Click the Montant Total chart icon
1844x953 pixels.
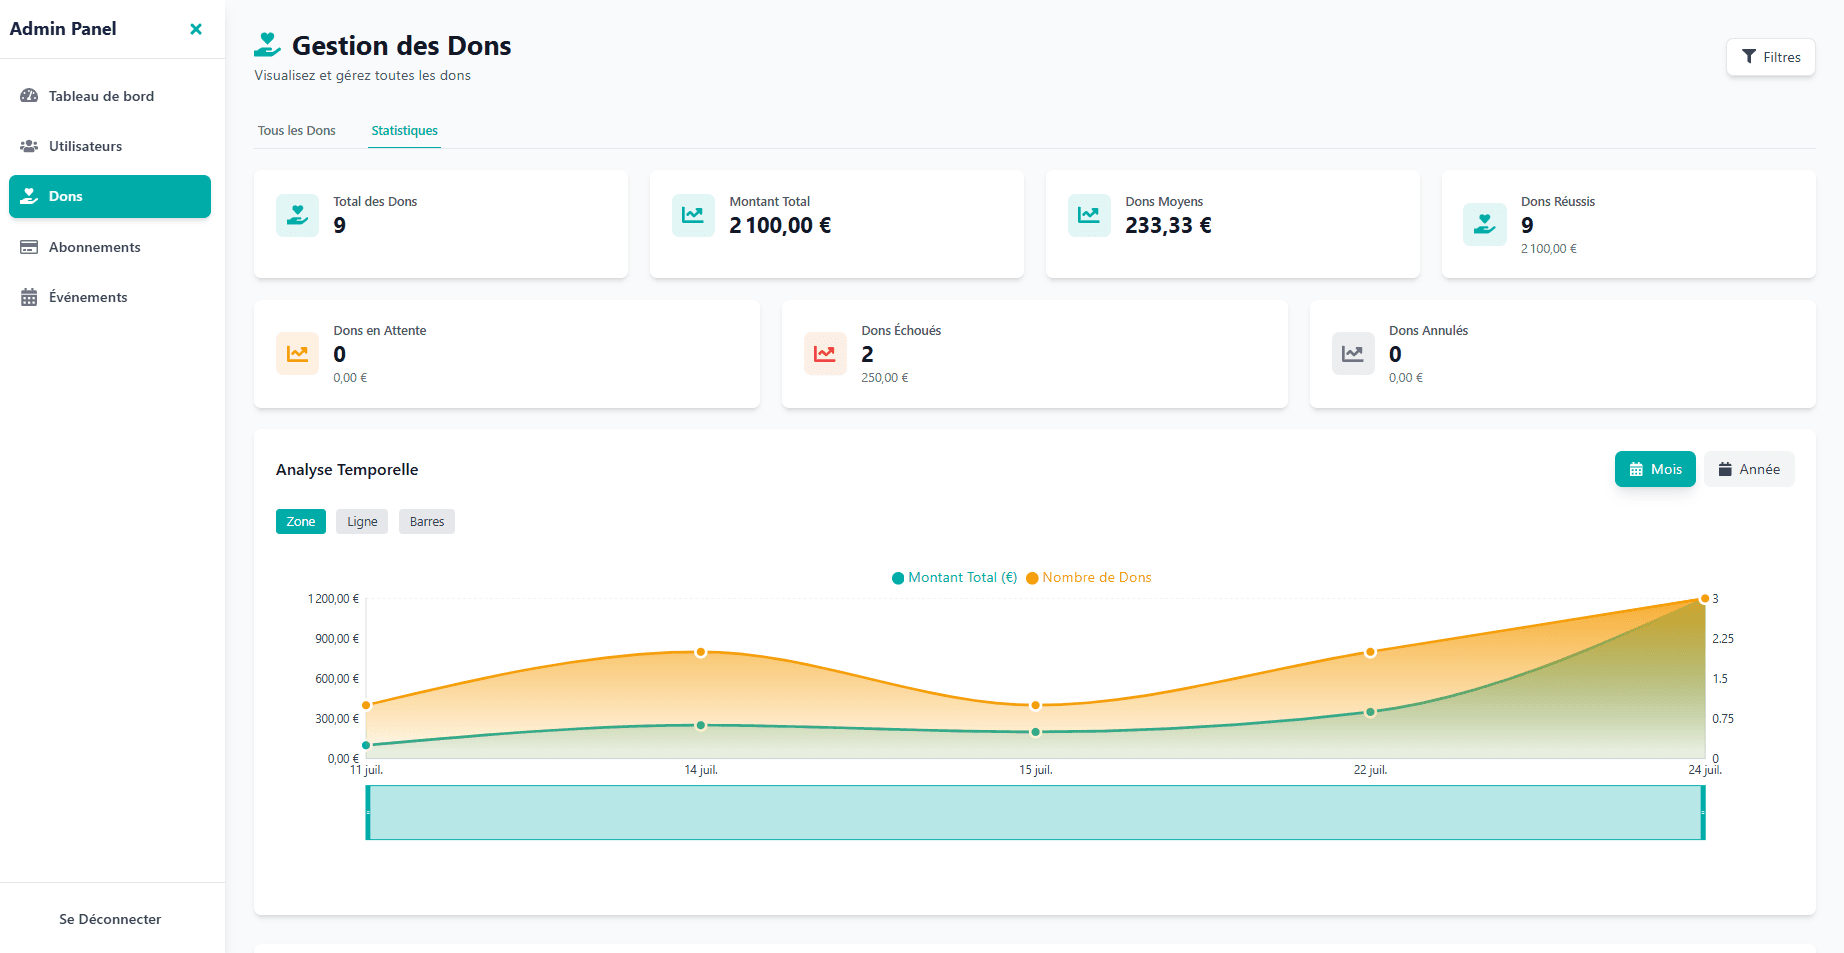[692, 215]
